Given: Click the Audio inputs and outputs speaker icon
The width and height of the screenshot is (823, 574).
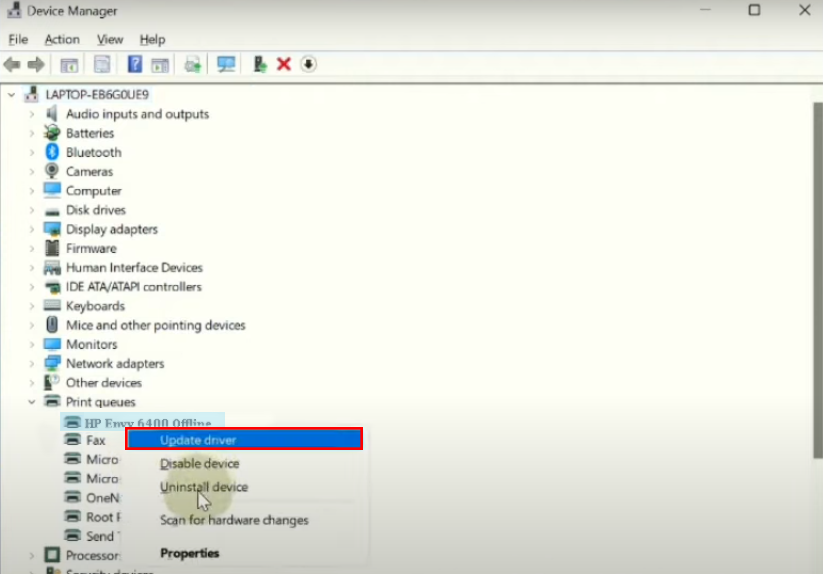Looking at the screenshot, I should [x=51, y=113].
